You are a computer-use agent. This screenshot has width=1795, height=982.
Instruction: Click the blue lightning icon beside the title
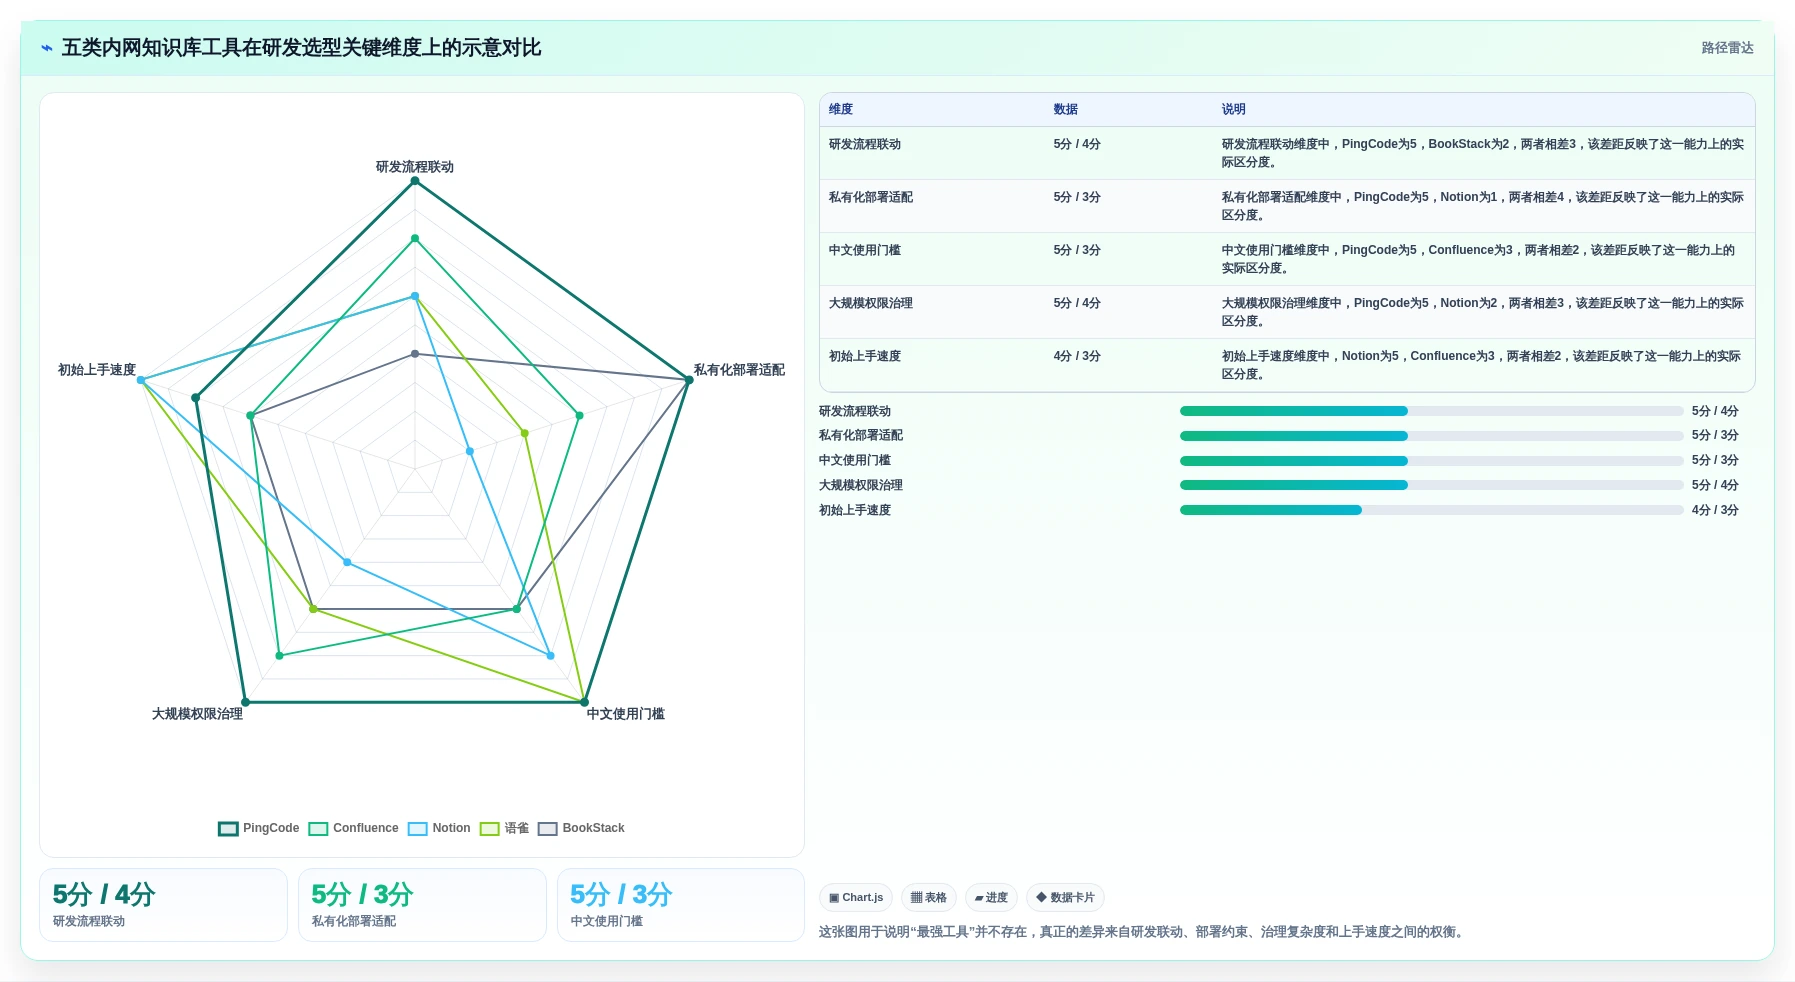[47, 48]
